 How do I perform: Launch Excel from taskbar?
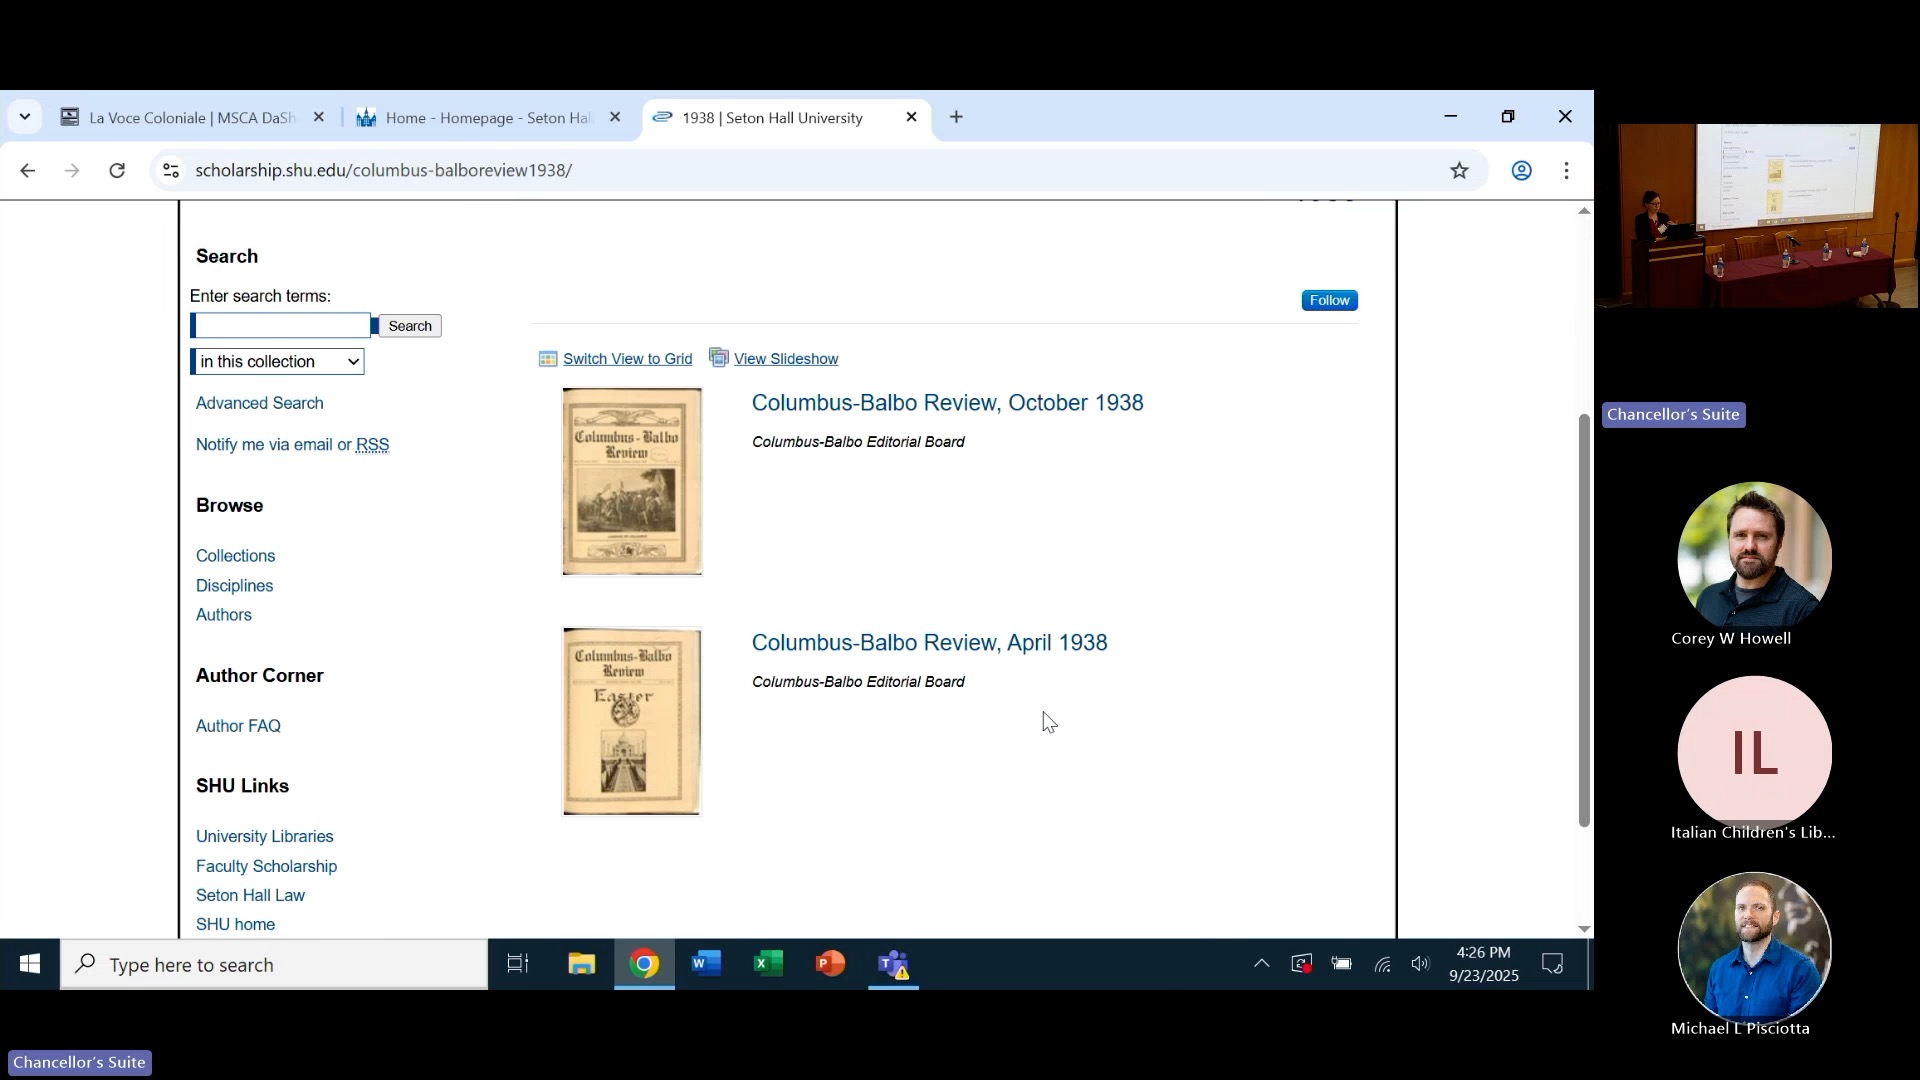[768, 964]
